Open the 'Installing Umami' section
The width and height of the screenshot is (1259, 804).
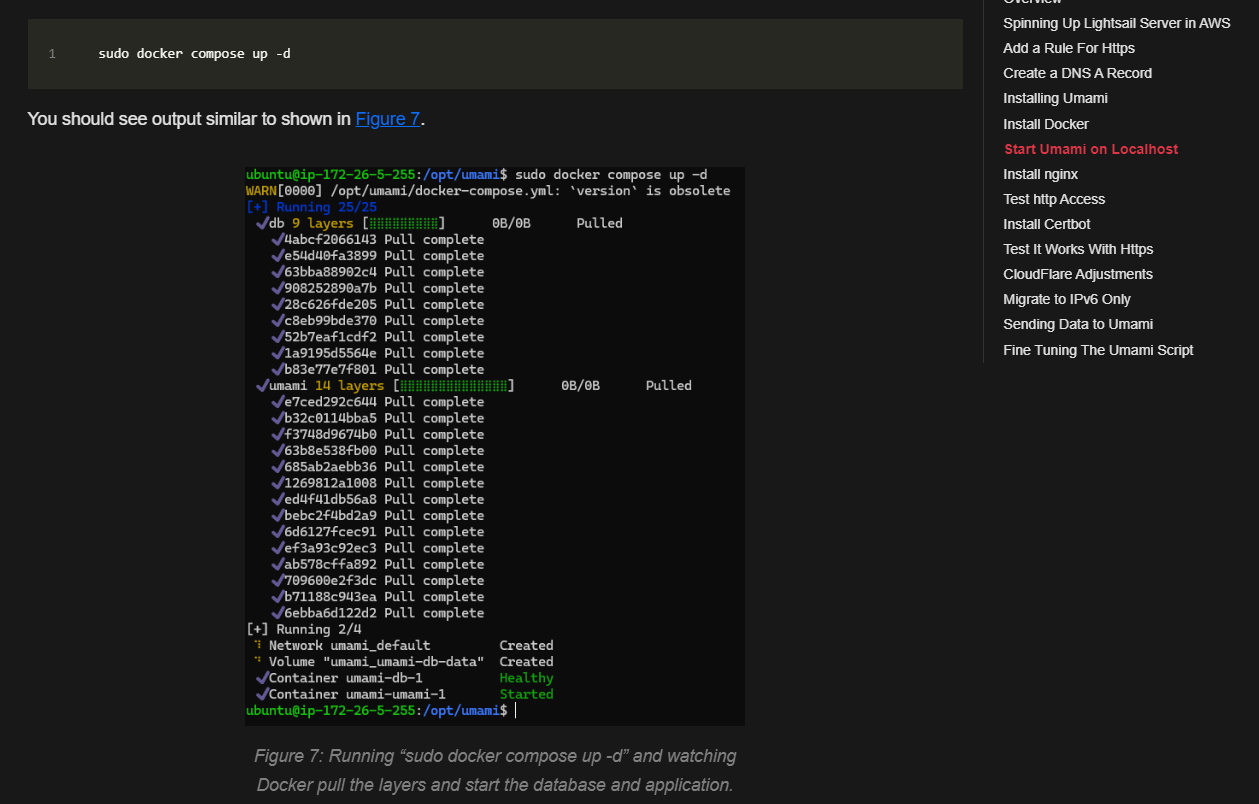click(x=1055, y=98)
